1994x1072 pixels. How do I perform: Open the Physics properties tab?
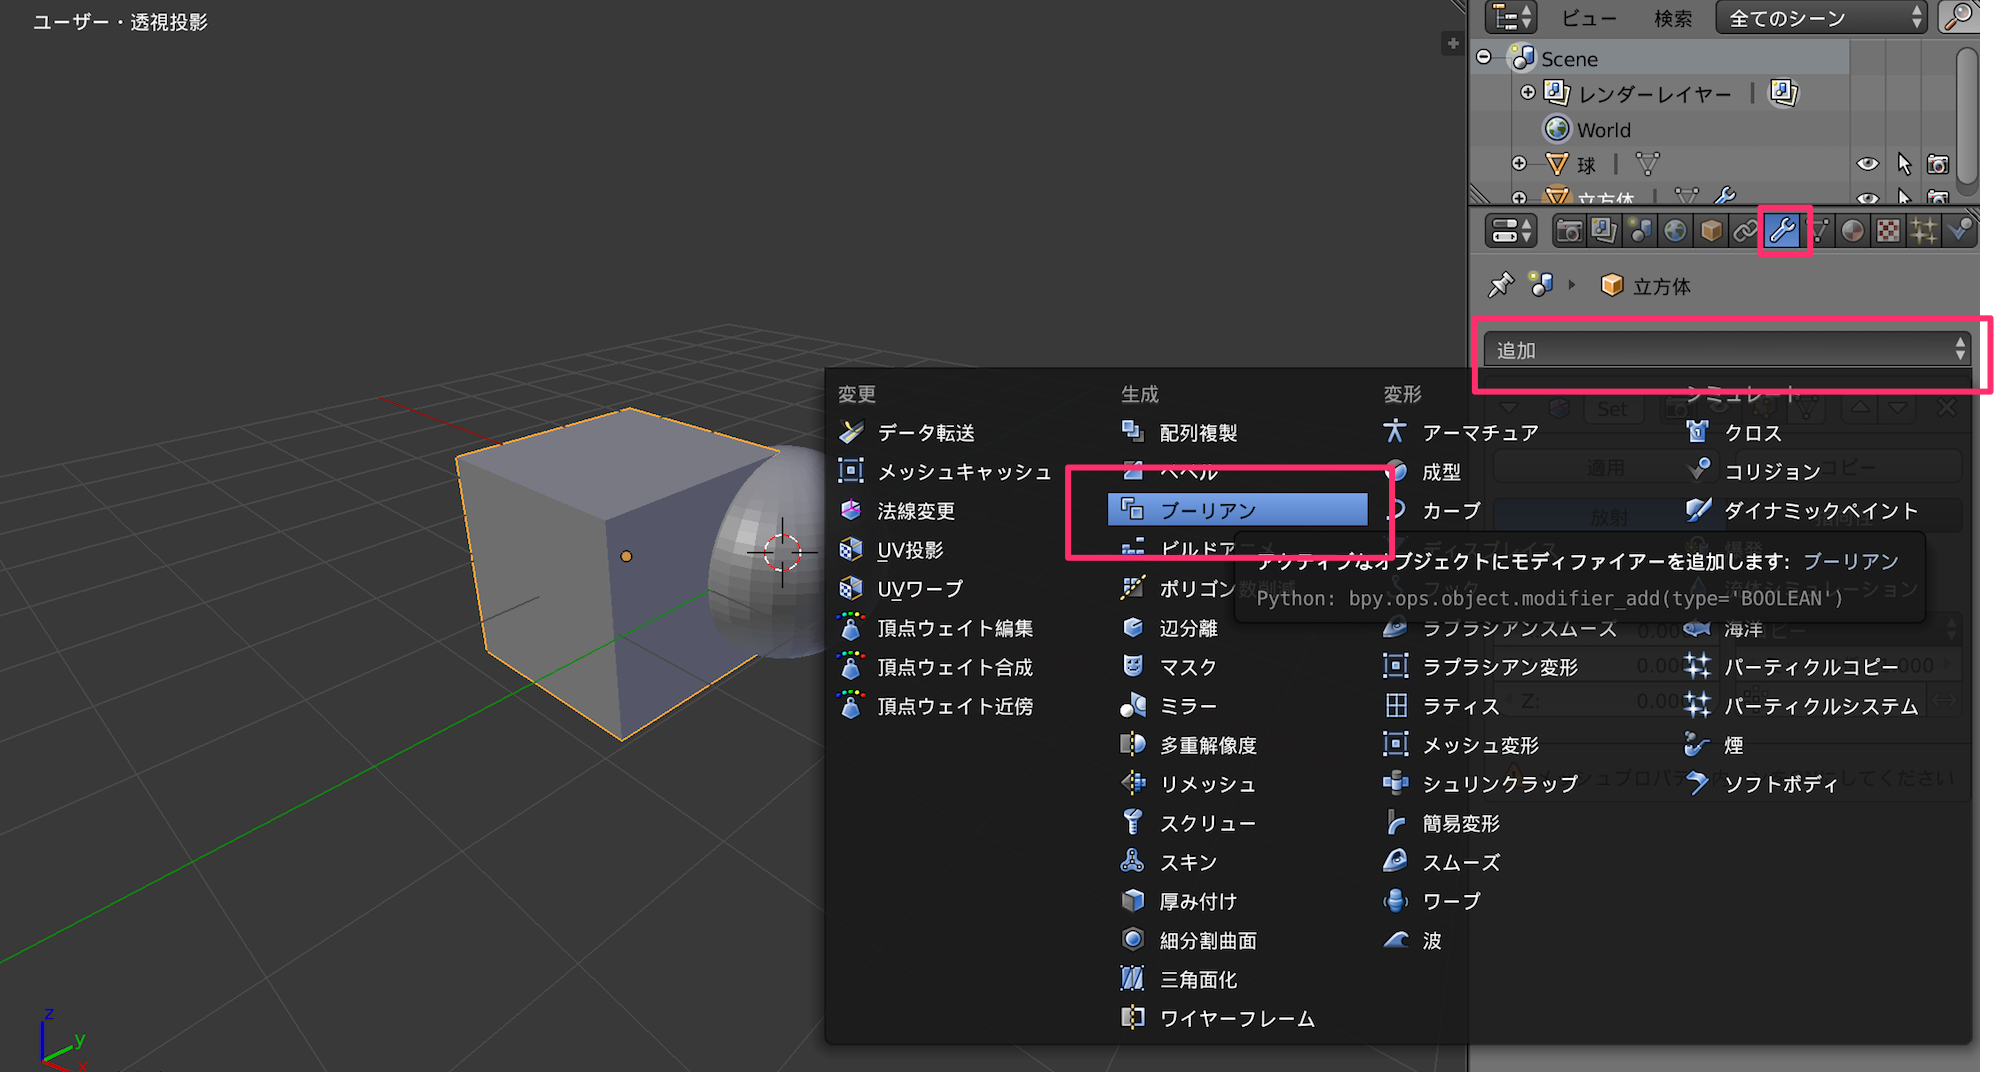tap(1959, 231)
